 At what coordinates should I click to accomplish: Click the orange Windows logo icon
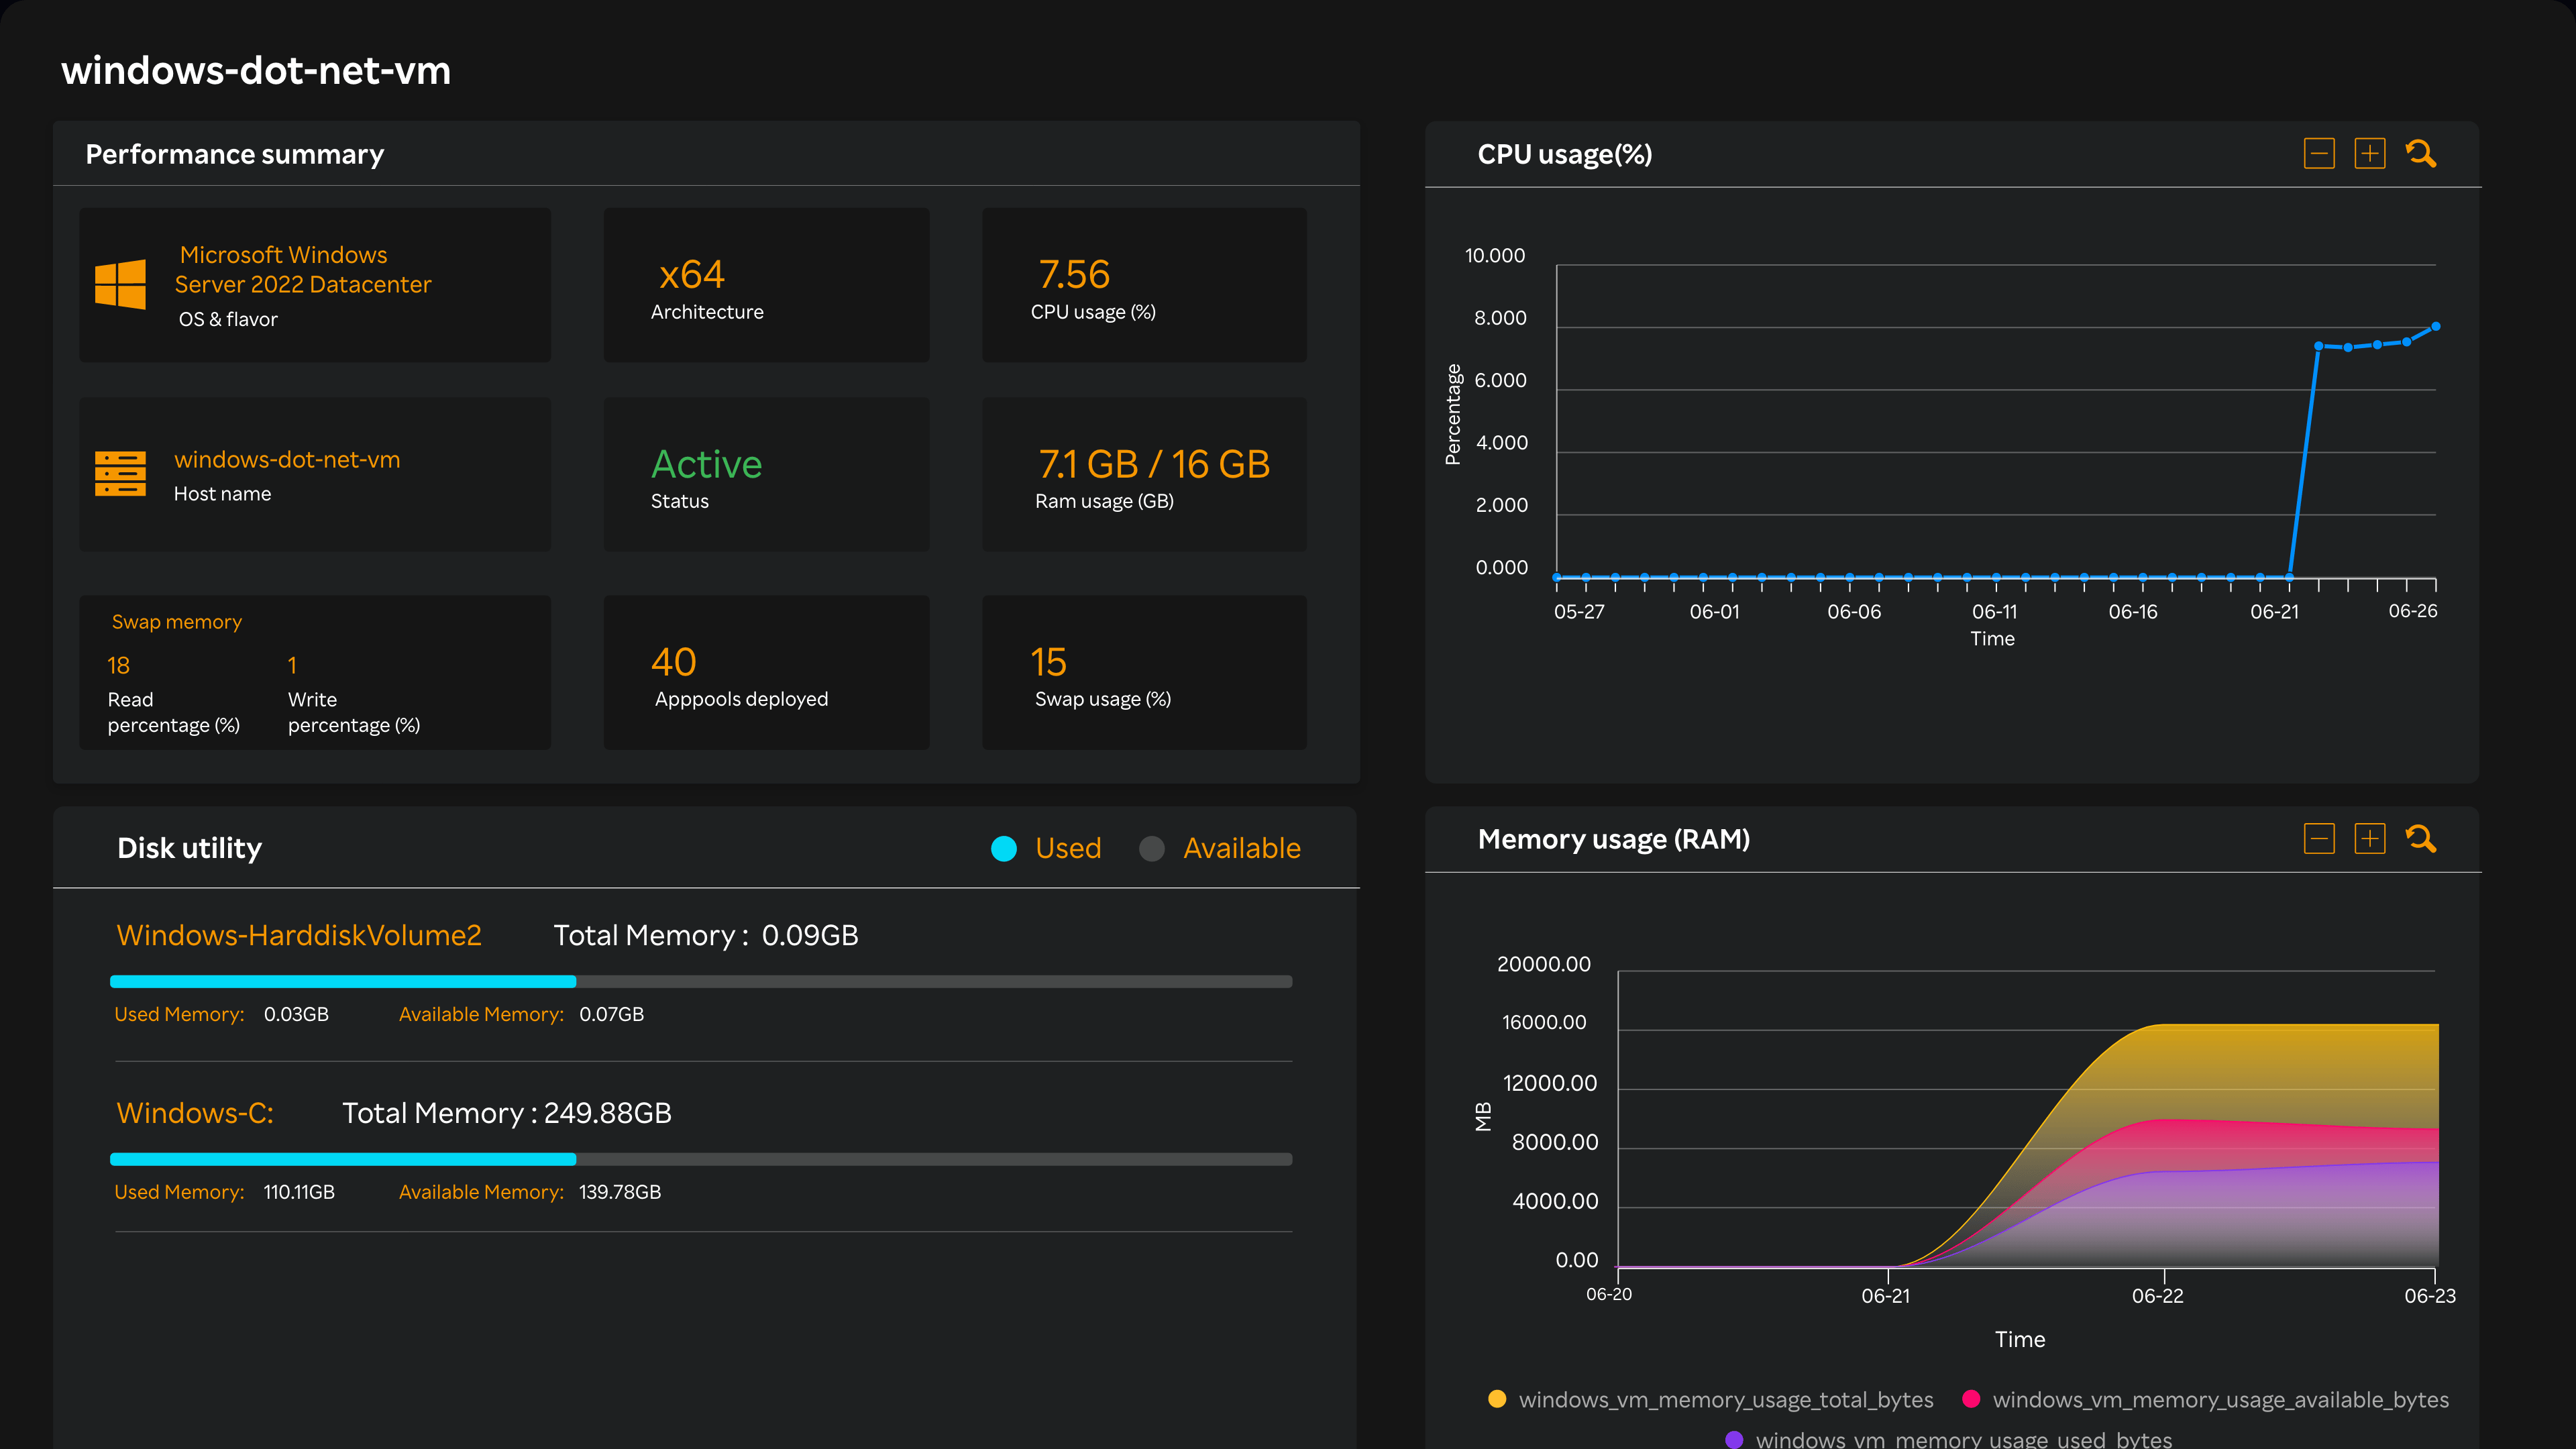pyautogui.click(x=120, y=285)
